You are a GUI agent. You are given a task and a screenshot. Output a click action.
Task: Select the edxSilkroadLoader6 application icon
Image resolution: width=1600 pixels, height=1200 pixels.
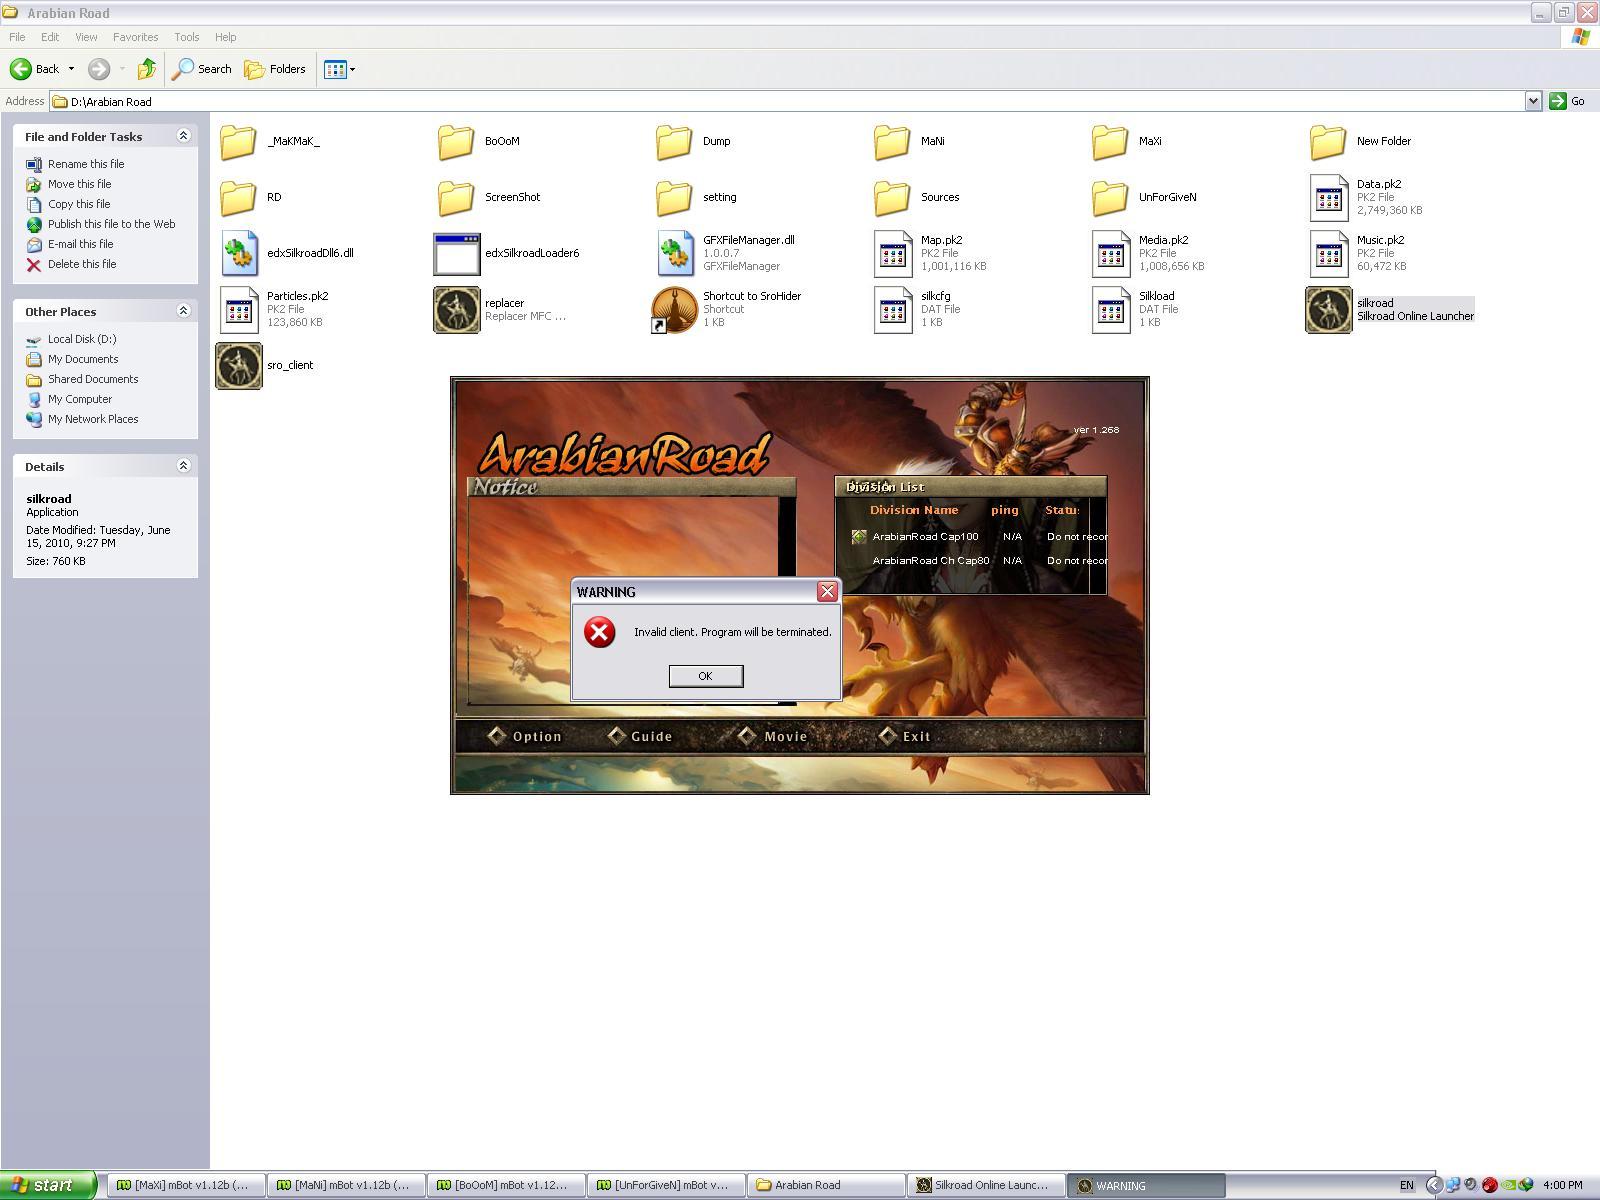[x=457, y=254]
